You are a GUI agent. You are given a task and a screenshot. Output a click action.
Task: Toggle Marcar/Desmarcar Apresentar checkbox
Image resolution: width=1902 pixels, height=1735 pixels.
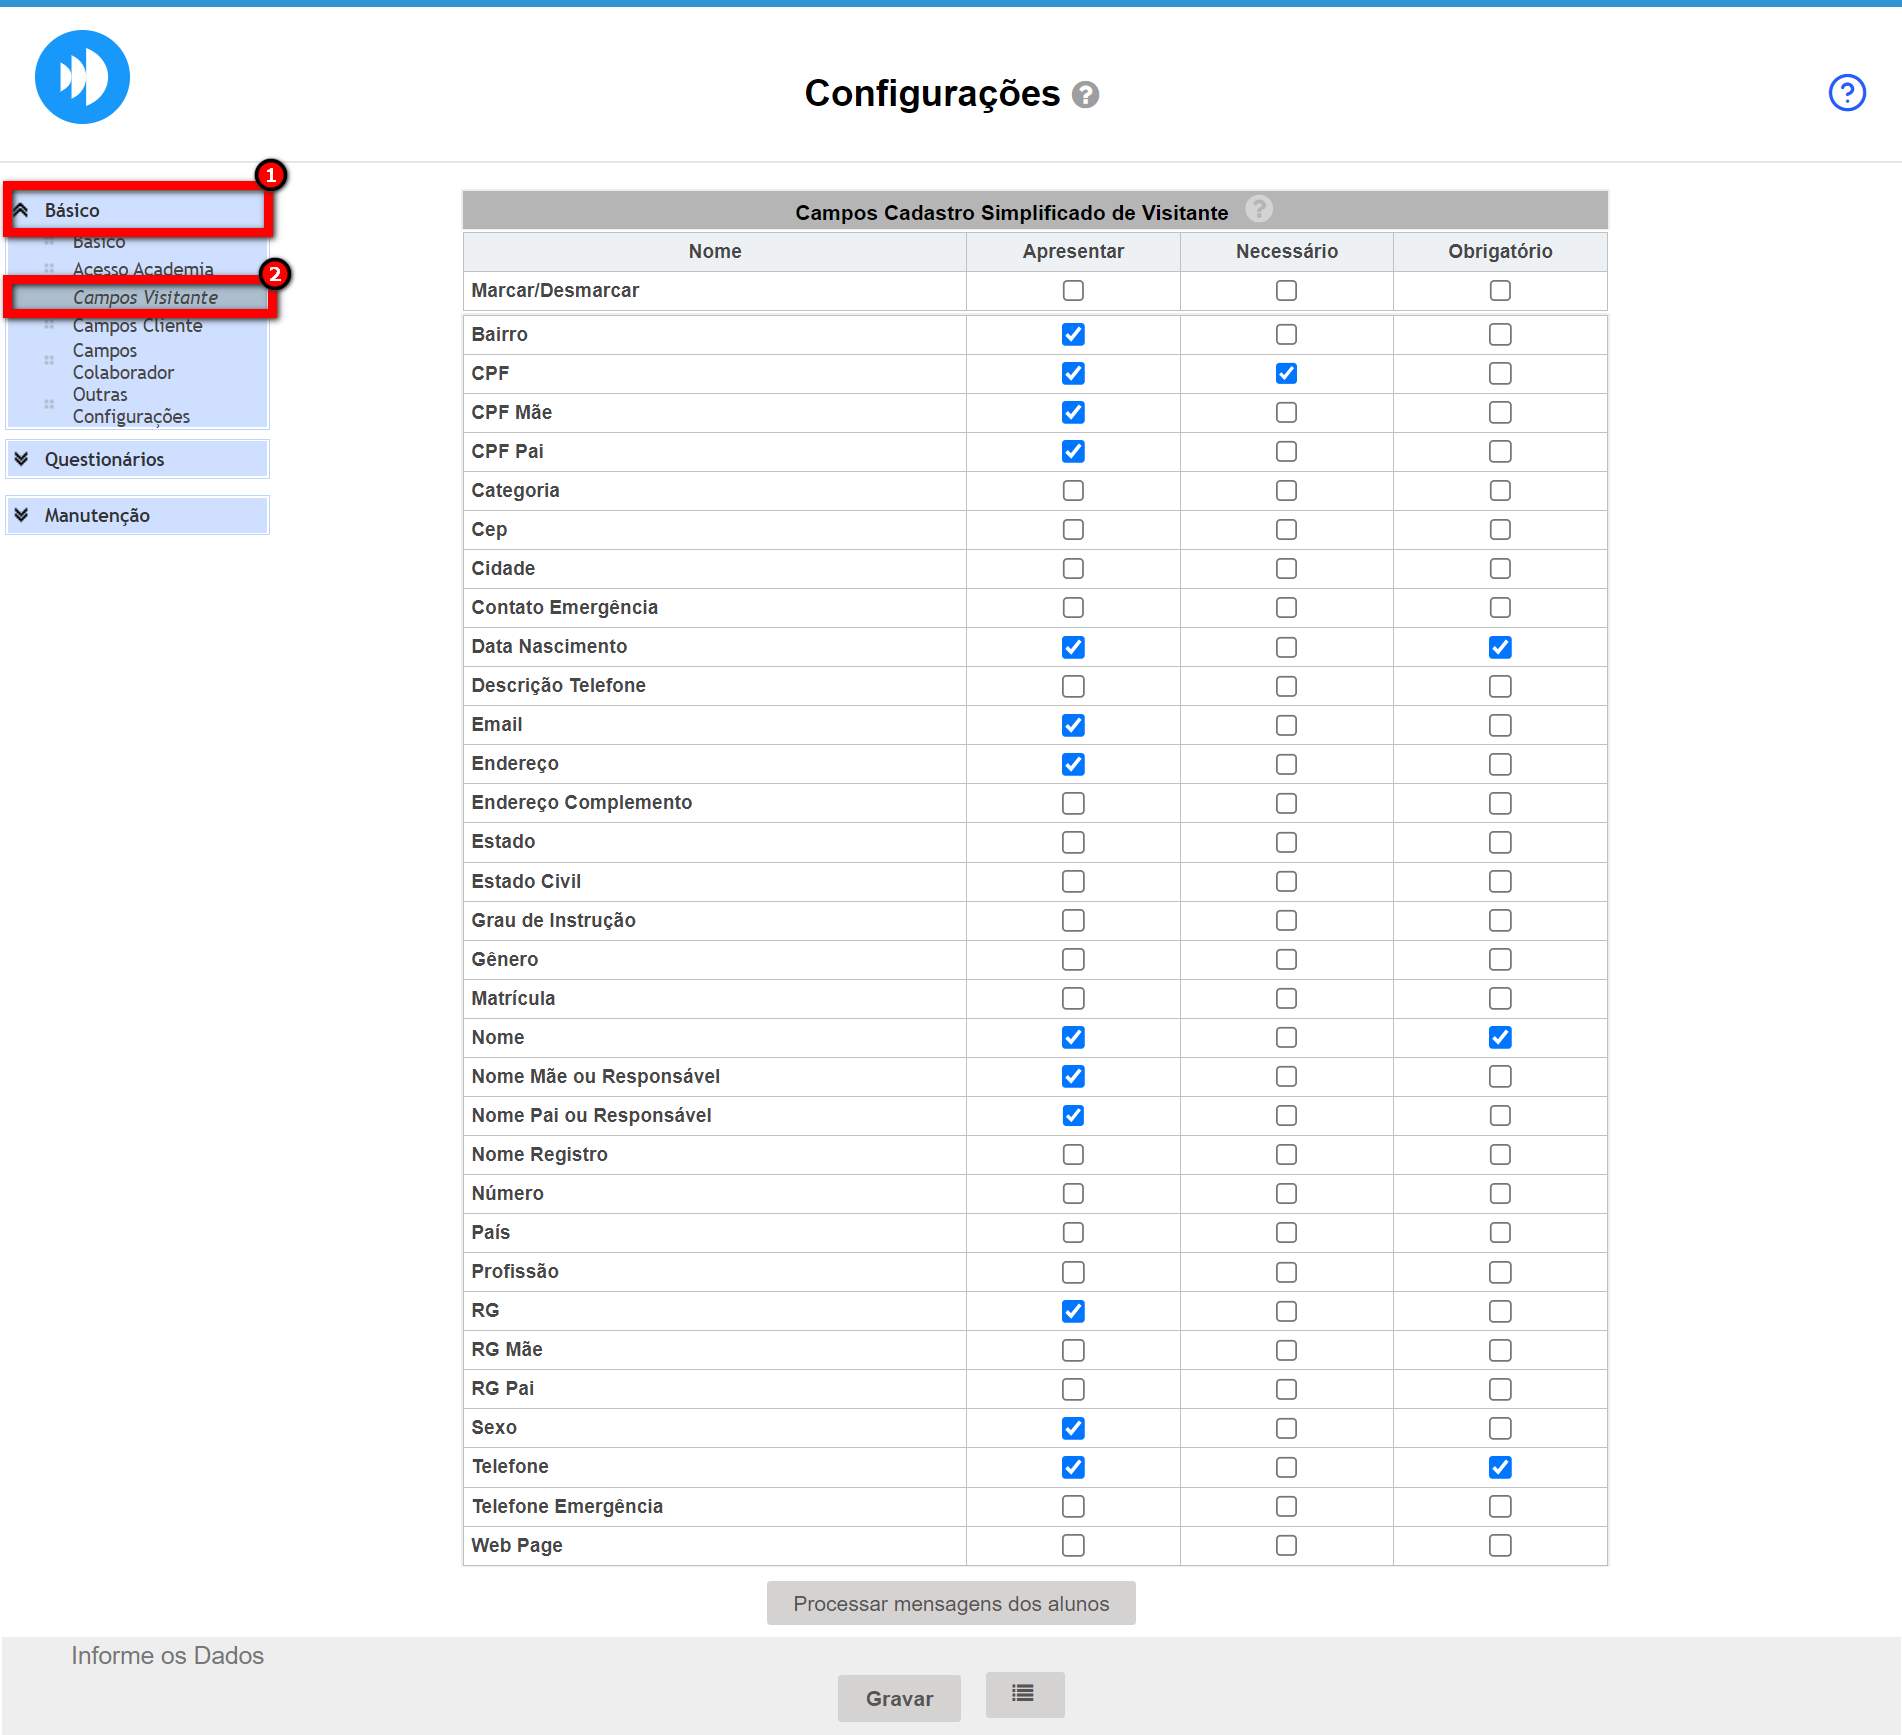pyautogui.click(x=1073, y=290)
